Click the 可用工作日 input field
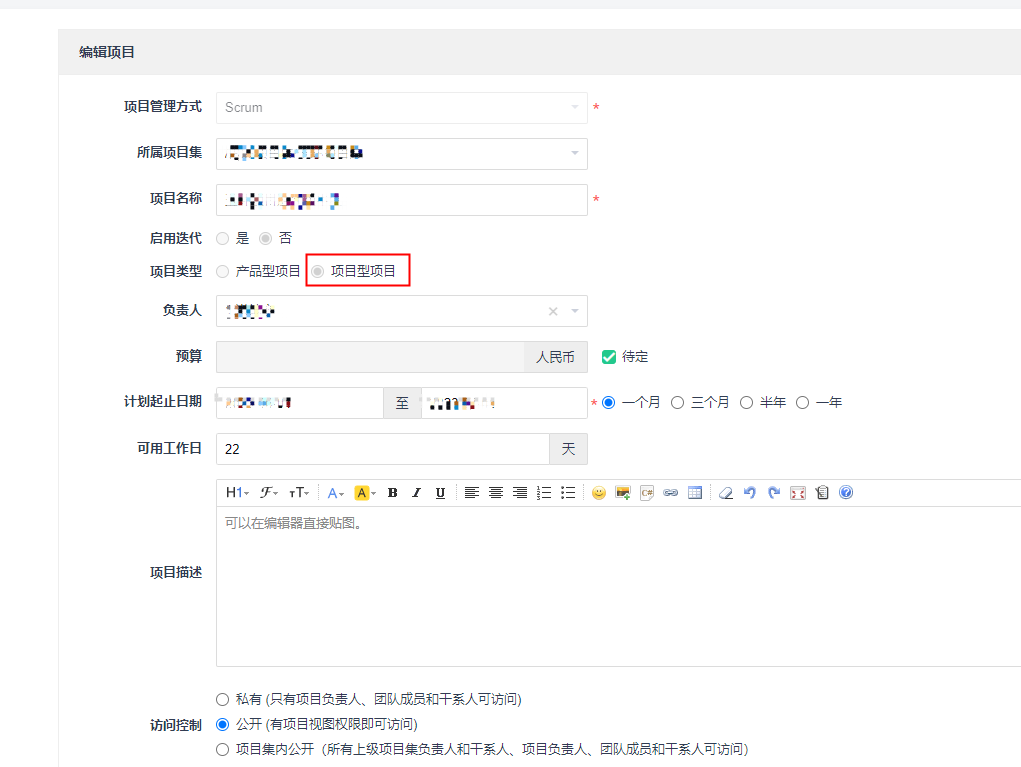1021x767 pixels. [x=383, y=449]
